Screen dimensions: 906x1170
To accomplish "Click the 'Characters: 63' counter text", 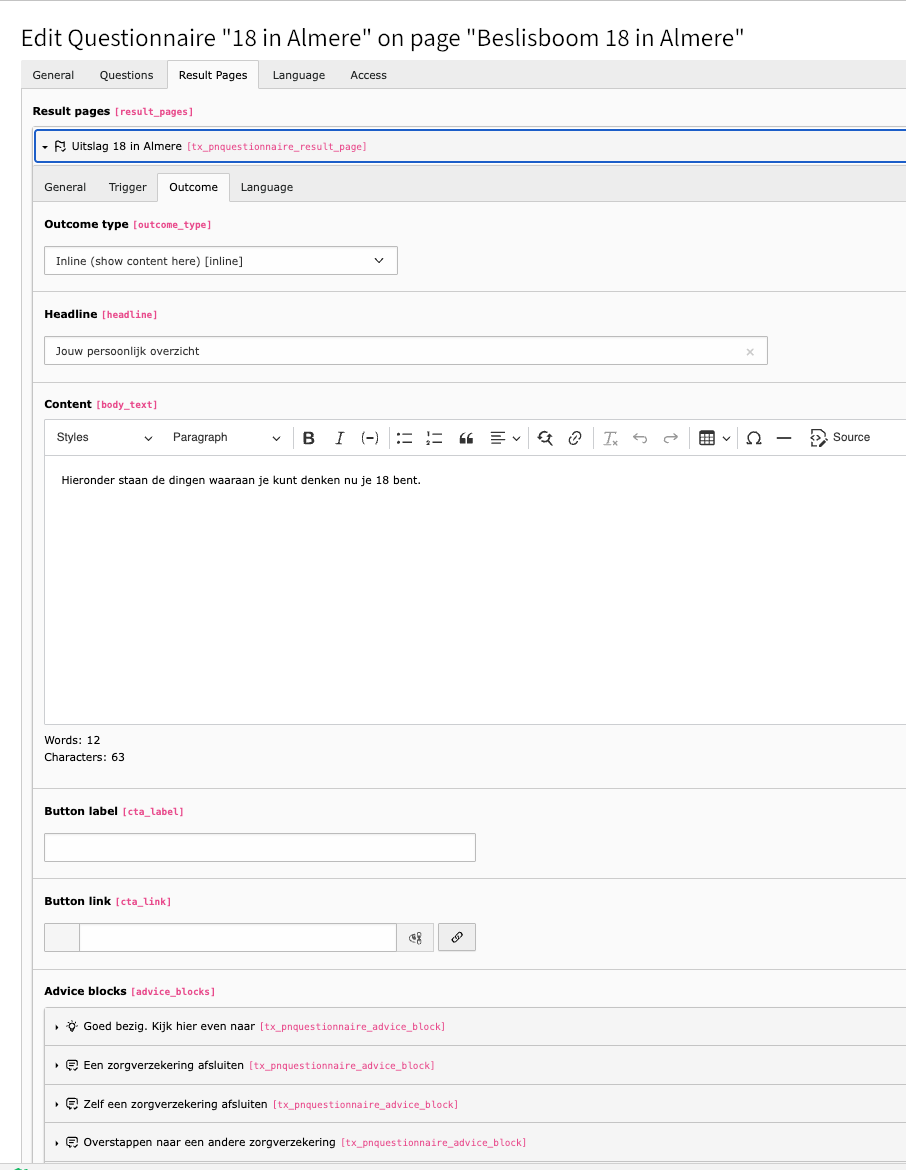I will 84,757.
